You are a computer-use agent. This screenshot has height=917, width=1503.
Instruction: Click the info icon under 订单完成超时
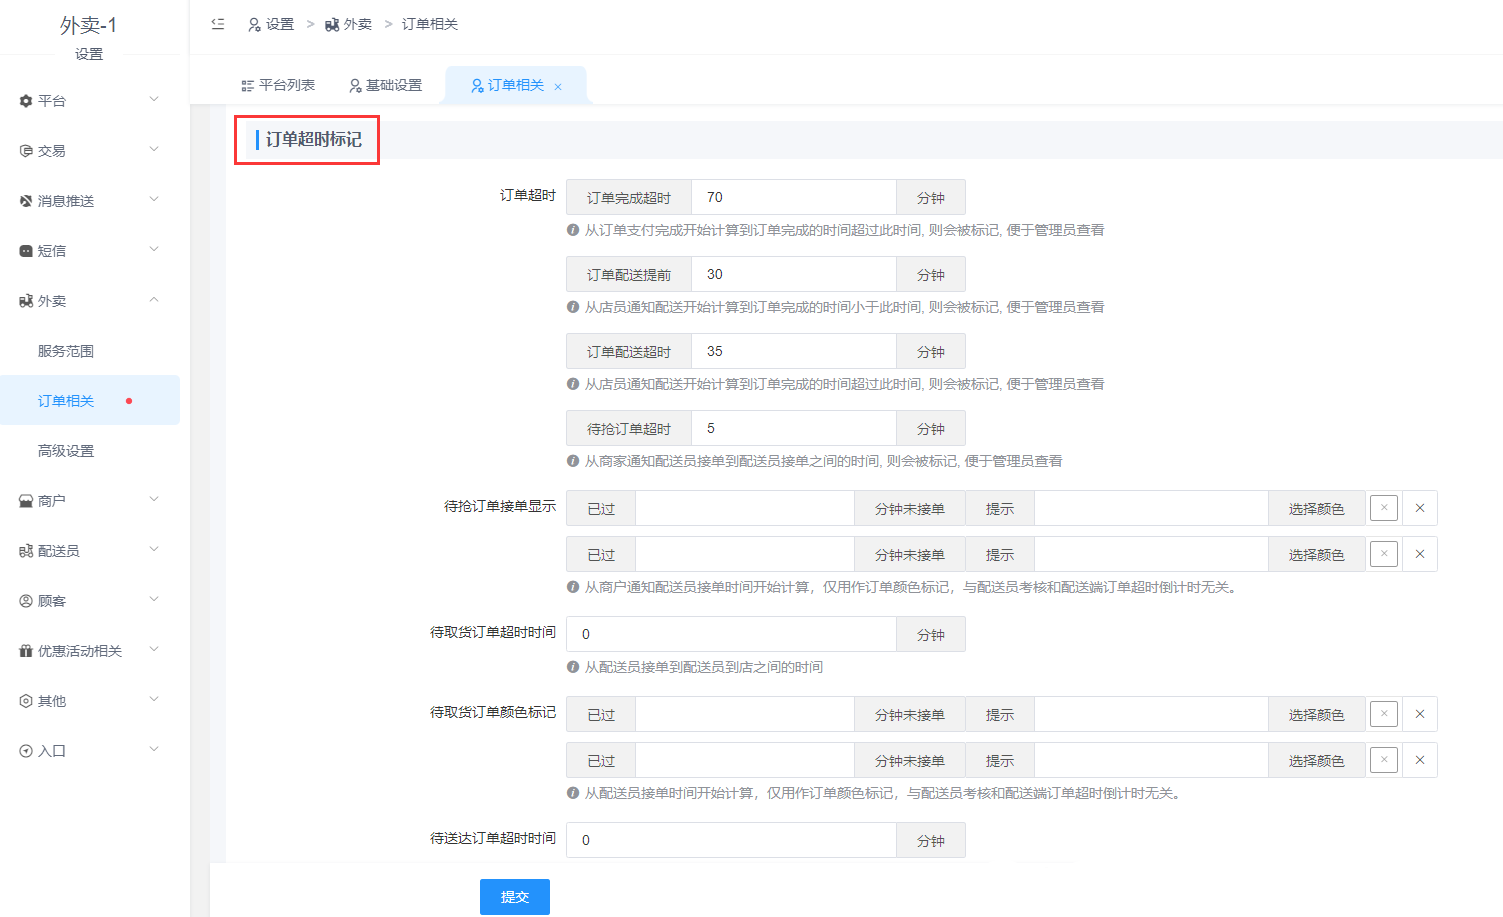click(x=573, y=230)
